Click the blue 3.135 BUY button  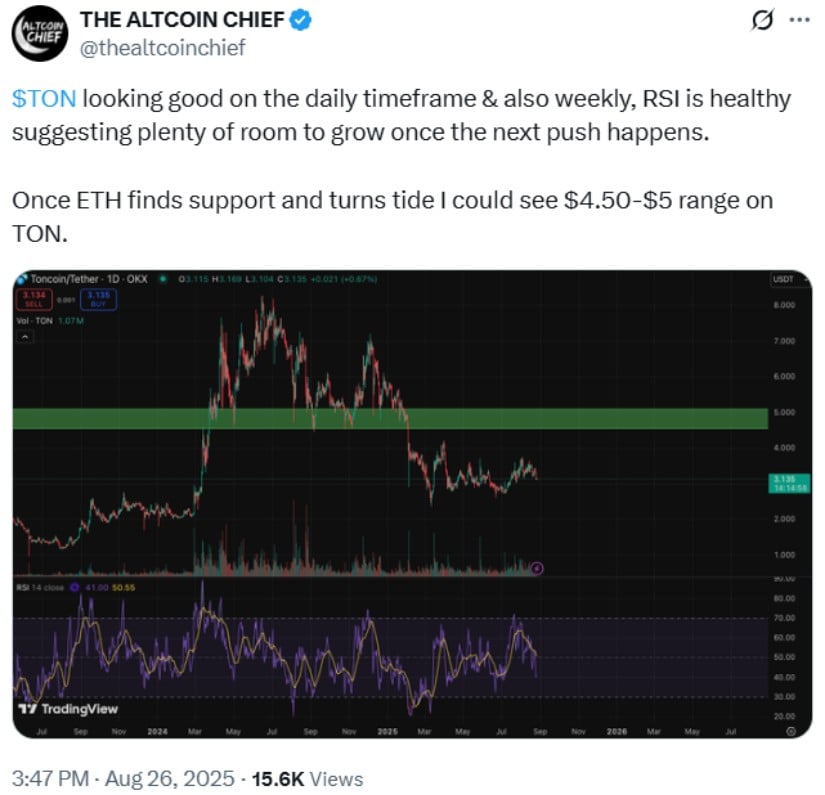pyautogui.click(x=98, y=299)
